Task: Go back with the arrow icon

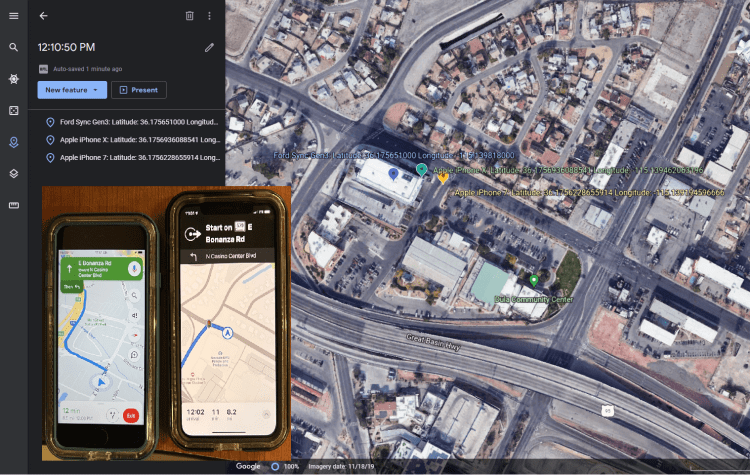Action: click(43, 16)
